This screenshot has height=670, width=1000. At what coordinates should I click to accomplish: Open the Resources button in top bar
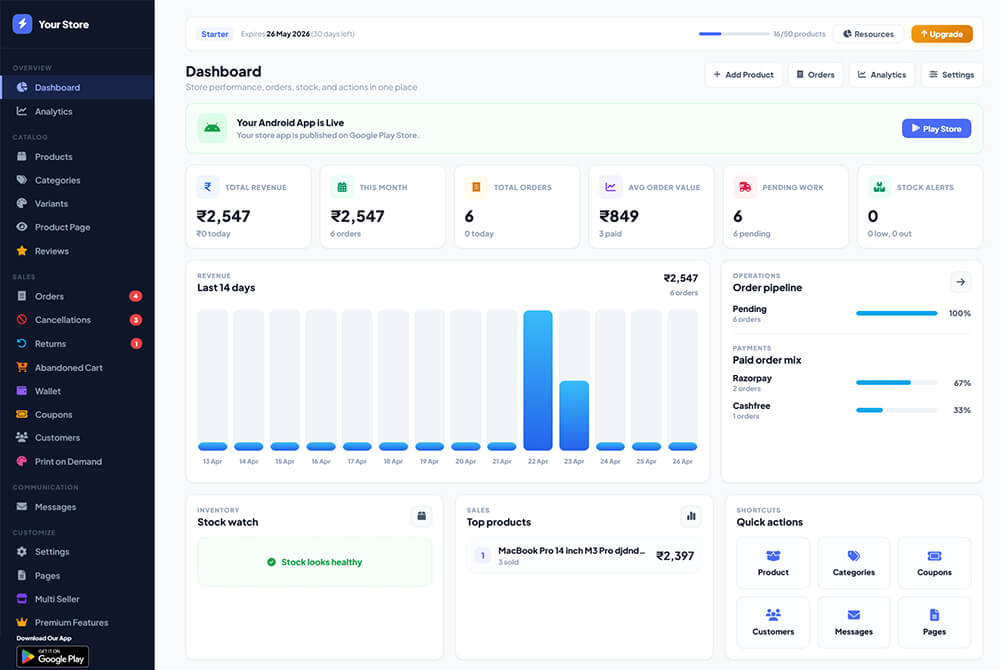[867, 34]
